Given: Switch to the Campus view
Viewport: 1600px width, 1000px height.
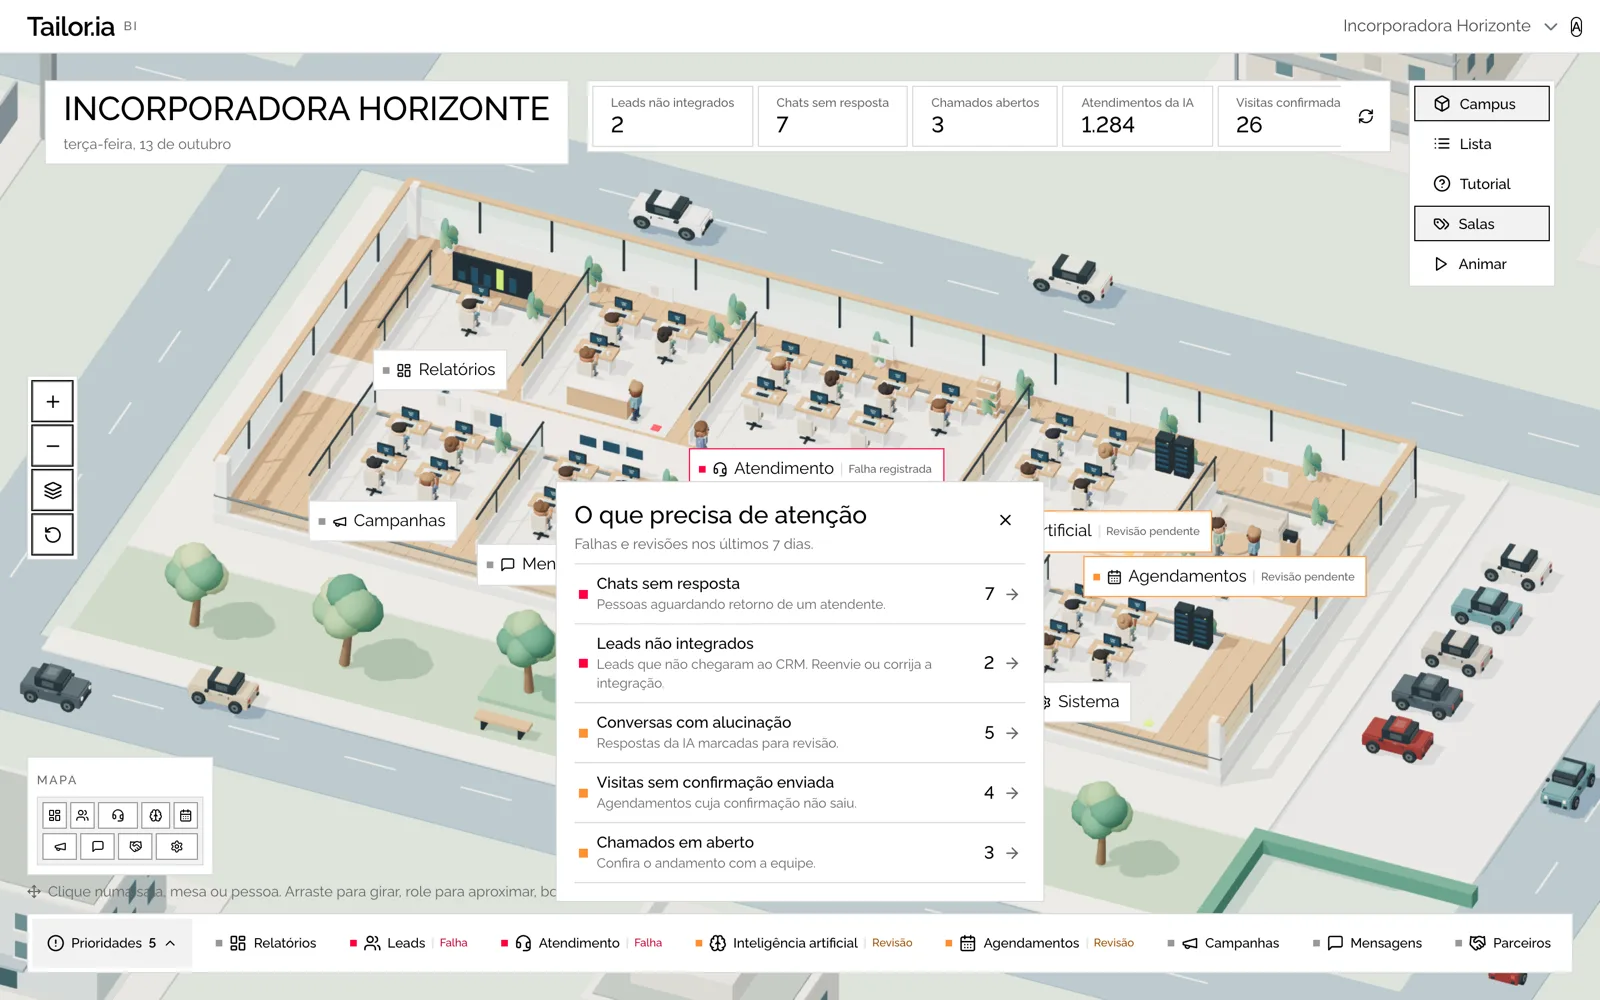Looking at the screenshot, I should (x=1481, y=104).
